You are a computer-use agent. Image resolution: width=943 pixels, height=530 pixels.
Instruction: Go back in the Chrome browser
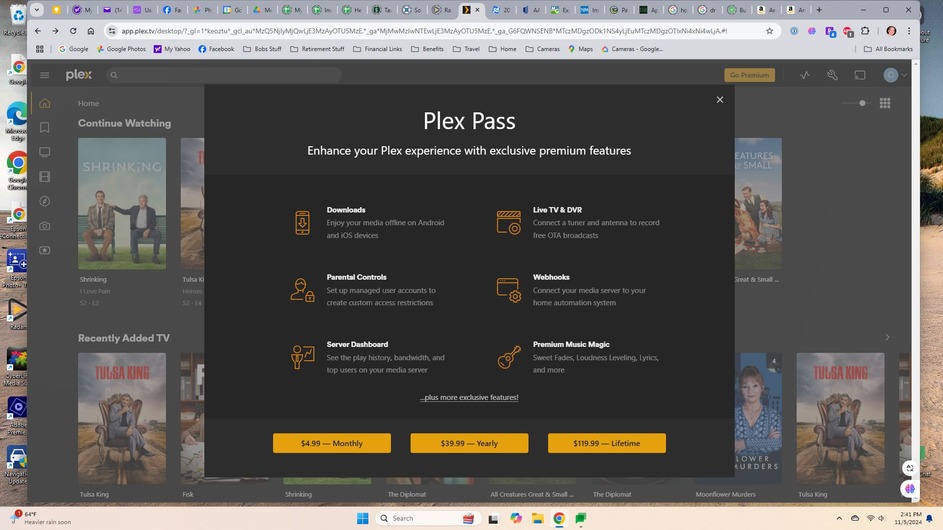(38, 31)
